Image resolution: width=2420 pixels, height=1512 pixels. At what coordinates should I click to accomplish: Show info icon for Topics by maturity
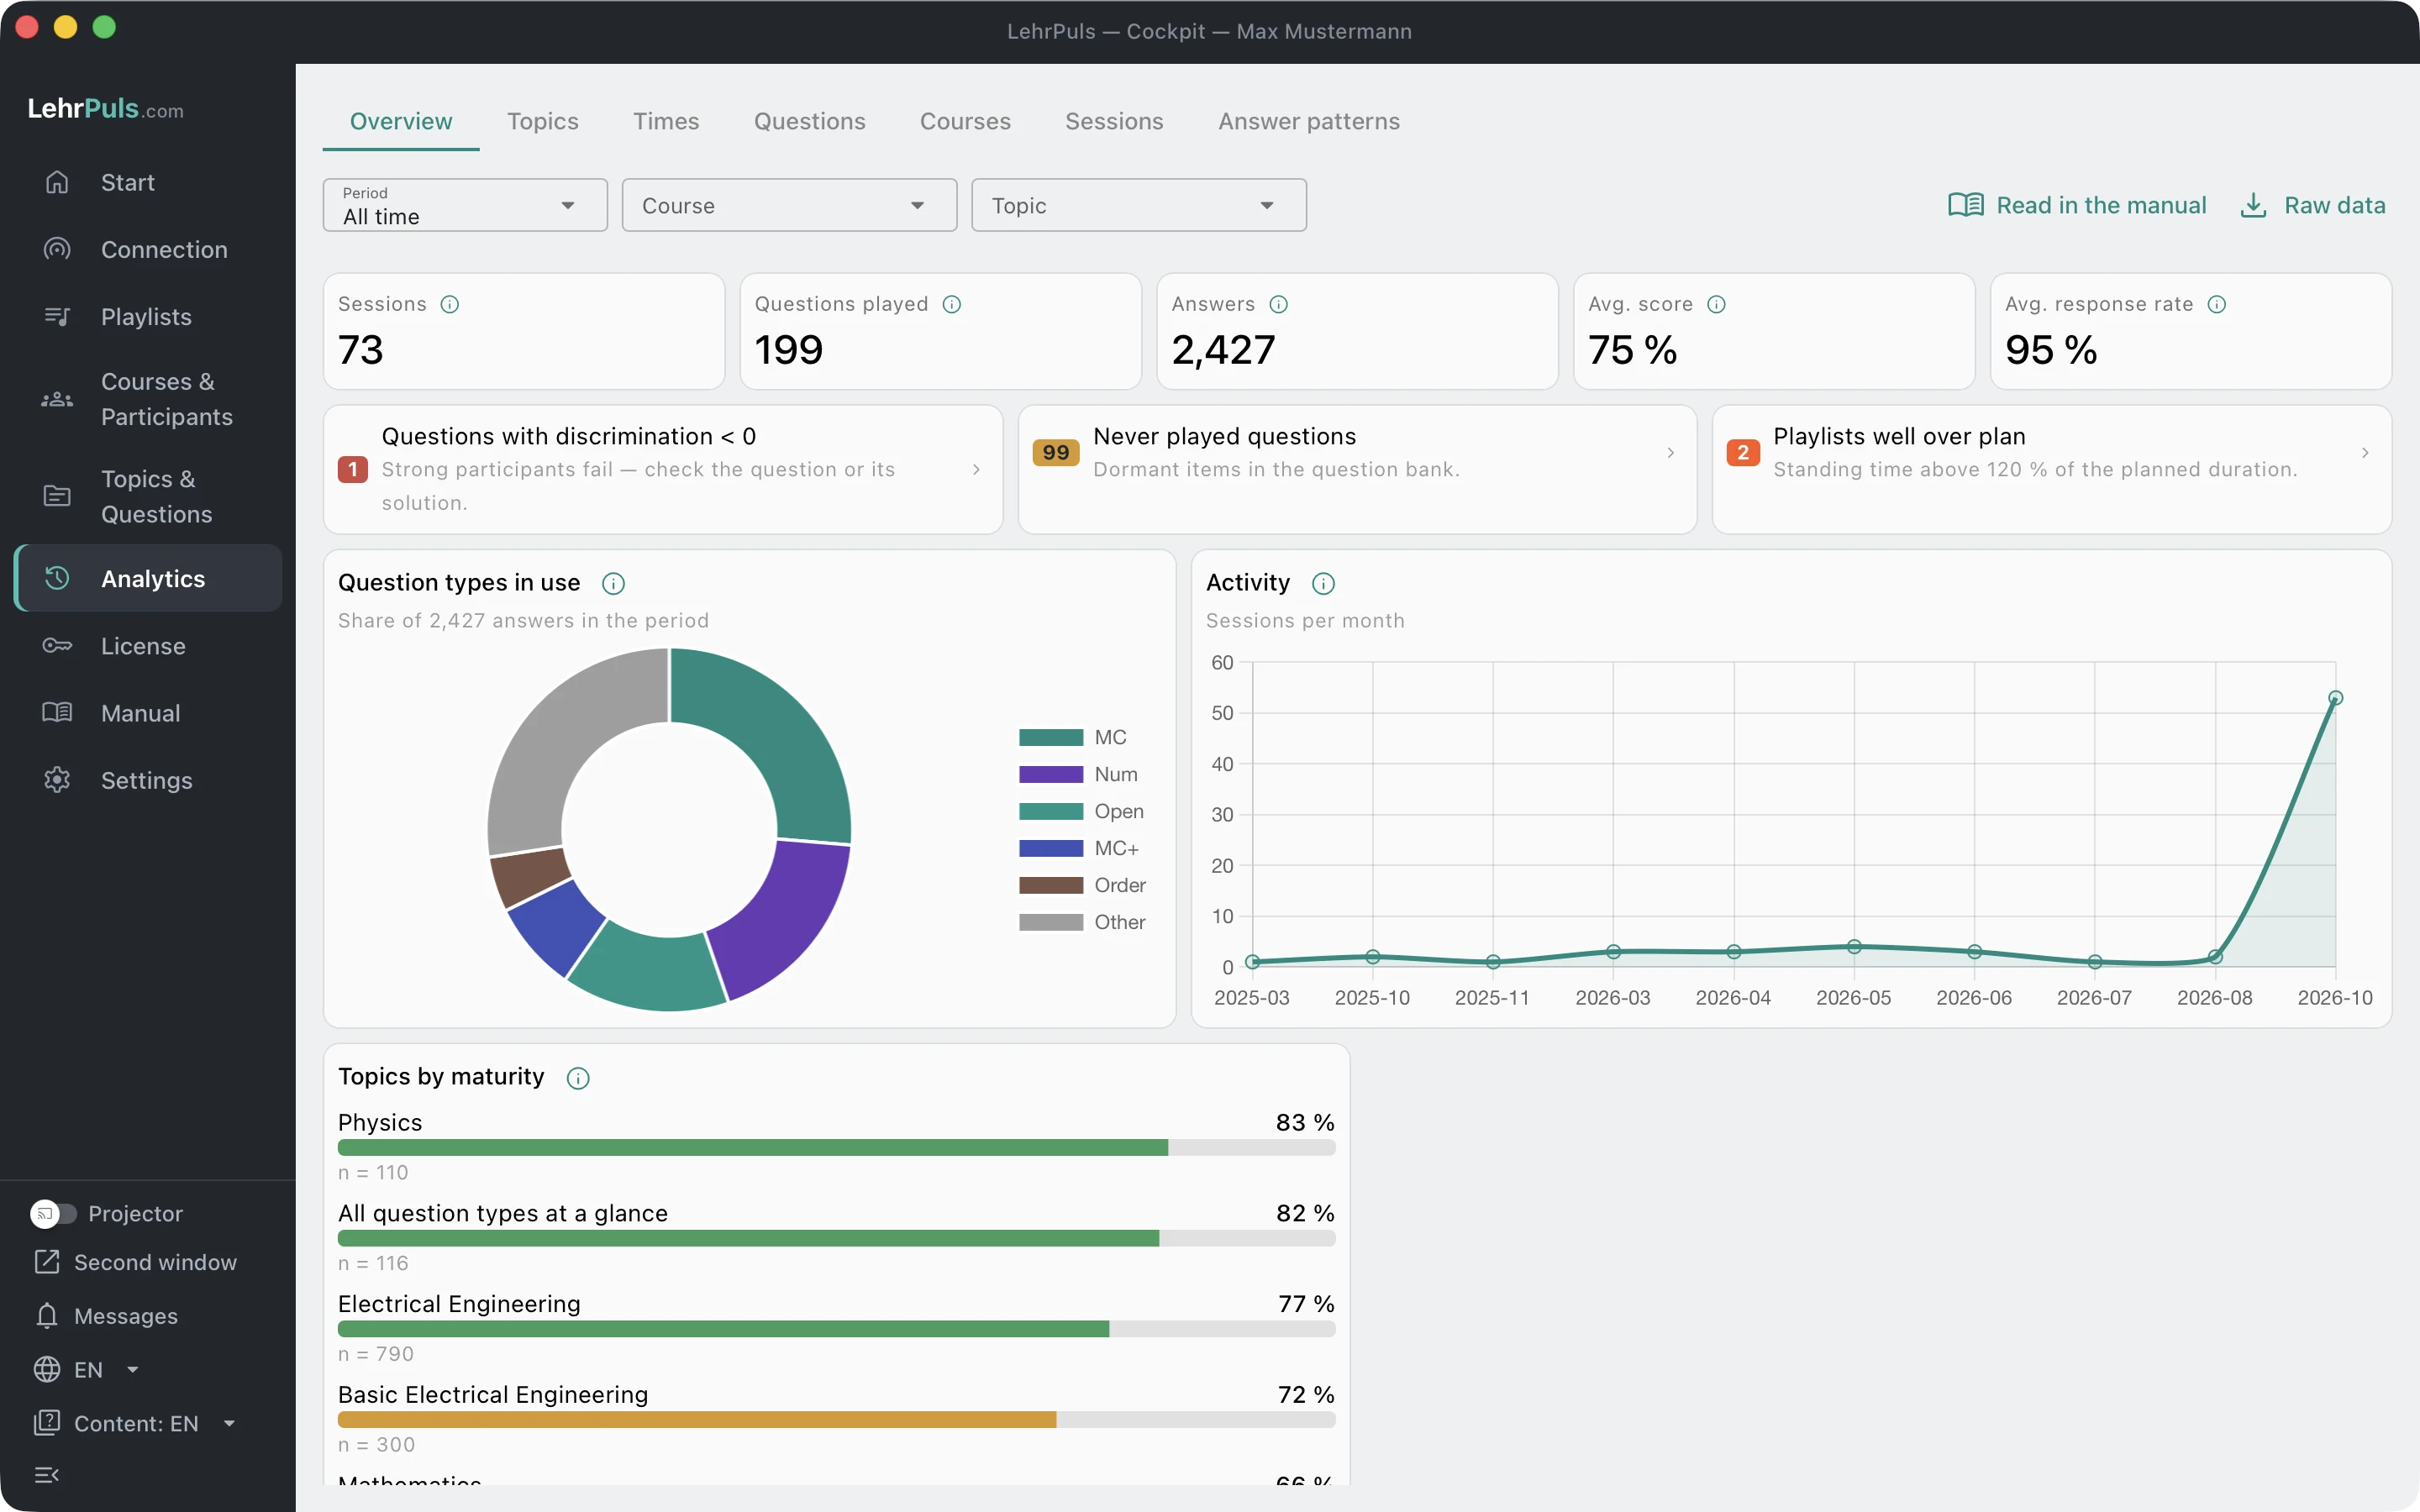(x=578, y=1077)
